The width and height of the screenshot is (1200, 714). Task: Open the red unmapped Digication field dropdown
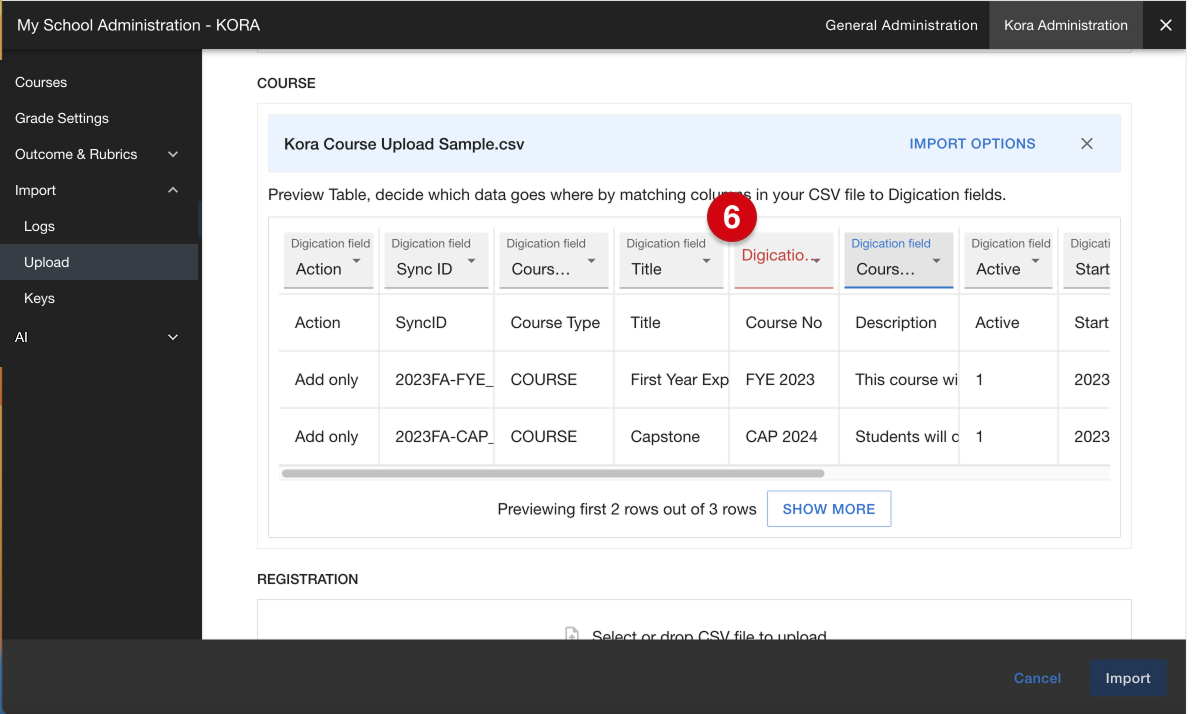(x=784, y=260)
